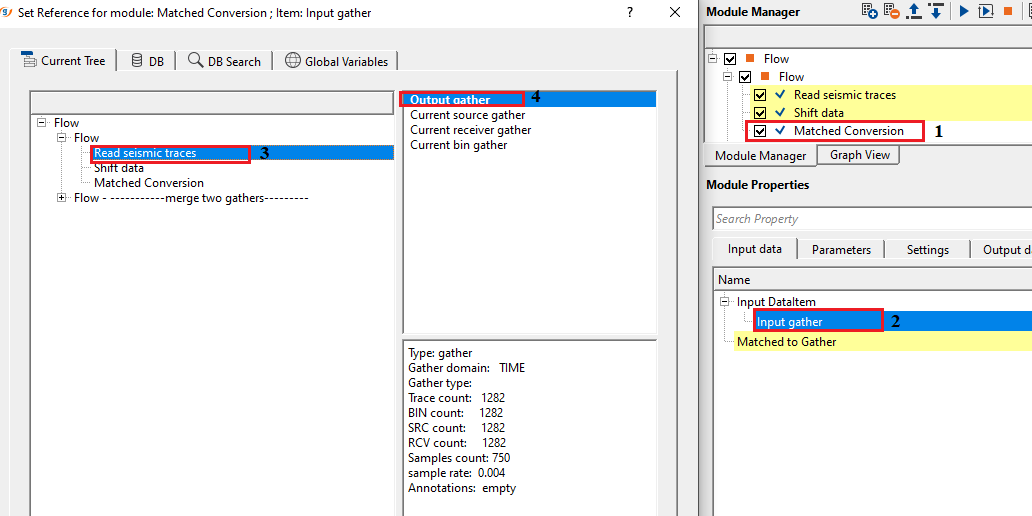
Task: Click the Name column header
Action: point(872,280)
